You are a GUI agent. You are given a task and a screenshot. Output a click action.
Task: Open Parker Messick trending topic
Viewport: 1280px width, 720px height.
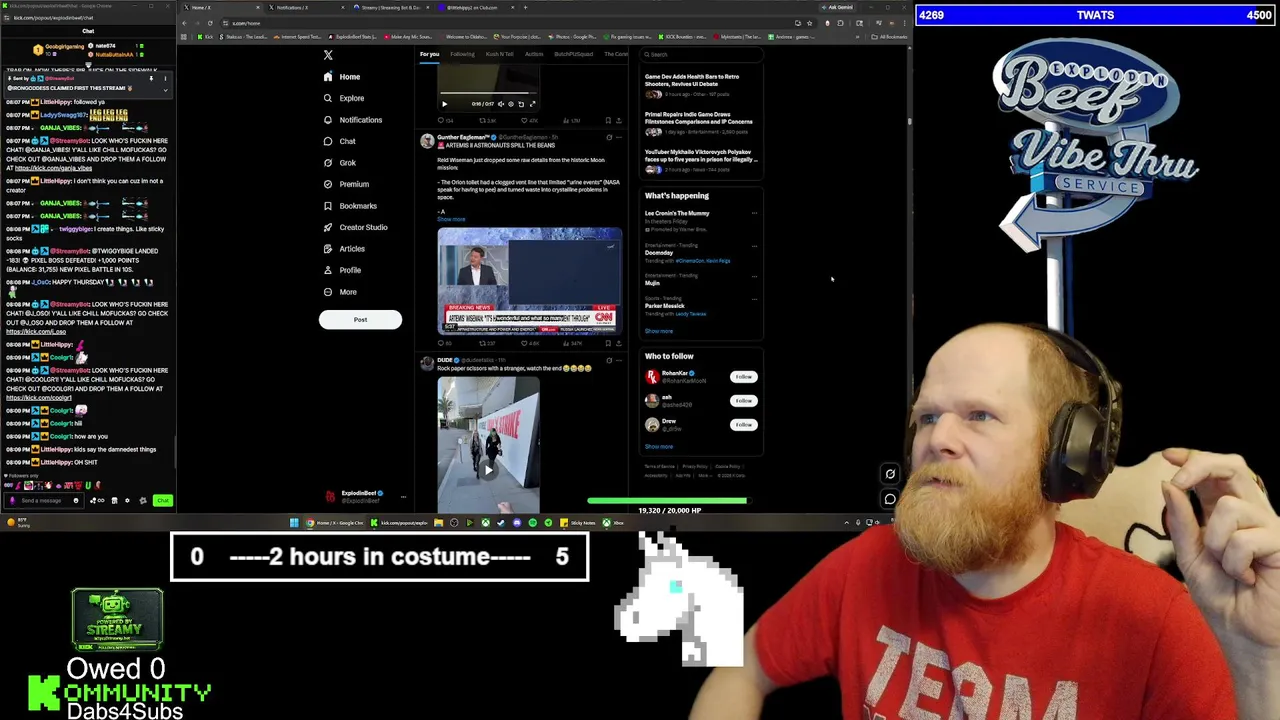click(x=665, y=306)
